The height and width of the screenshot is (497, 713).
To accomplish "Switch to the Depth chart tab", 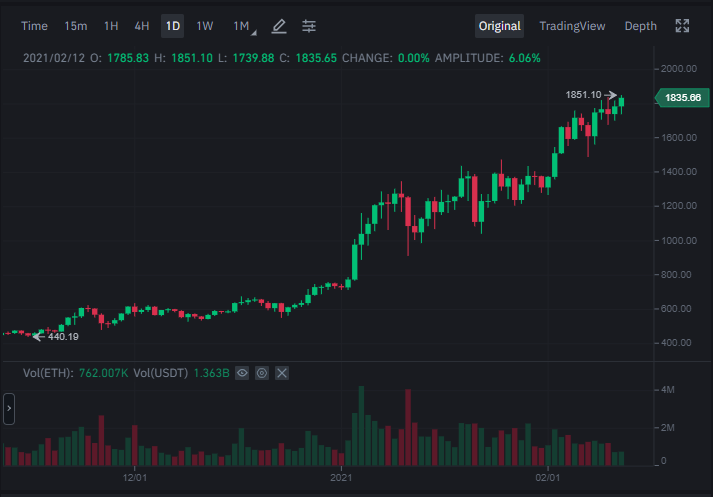I will (640, 26).
